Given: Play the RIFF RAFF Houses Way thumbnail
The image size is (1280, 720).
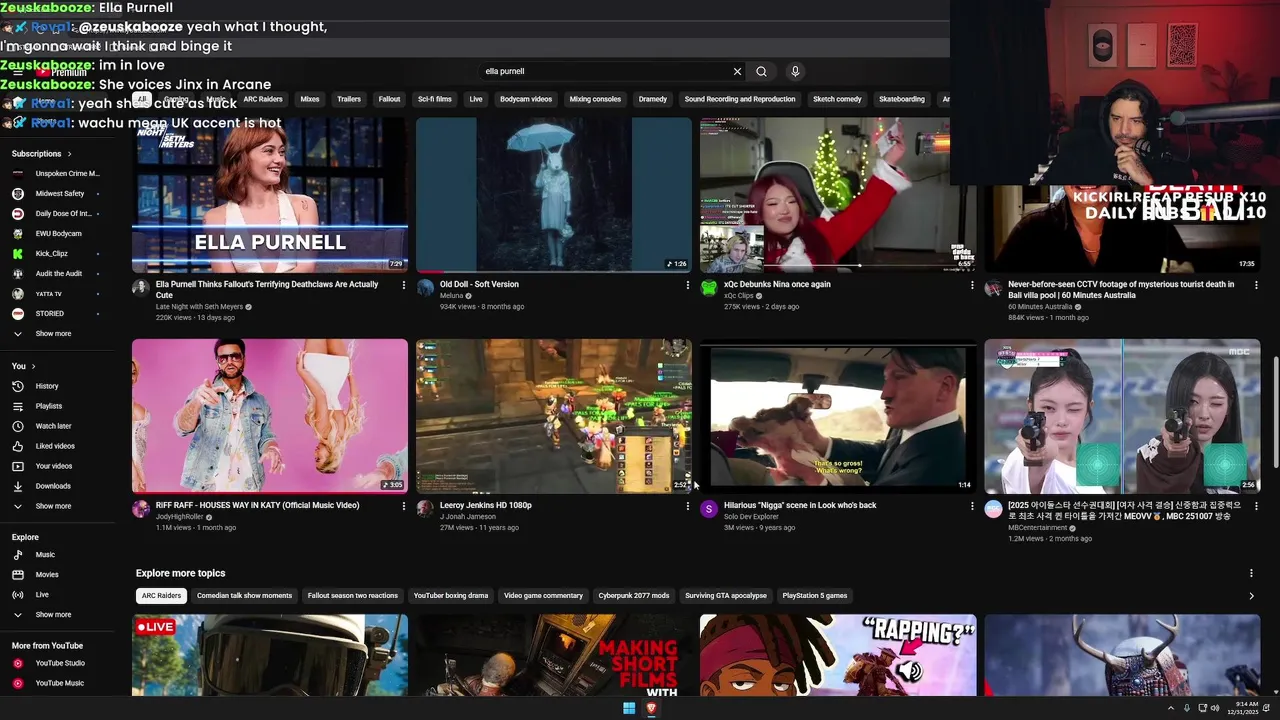Looking at the screenshot, I should coord(270,416).
